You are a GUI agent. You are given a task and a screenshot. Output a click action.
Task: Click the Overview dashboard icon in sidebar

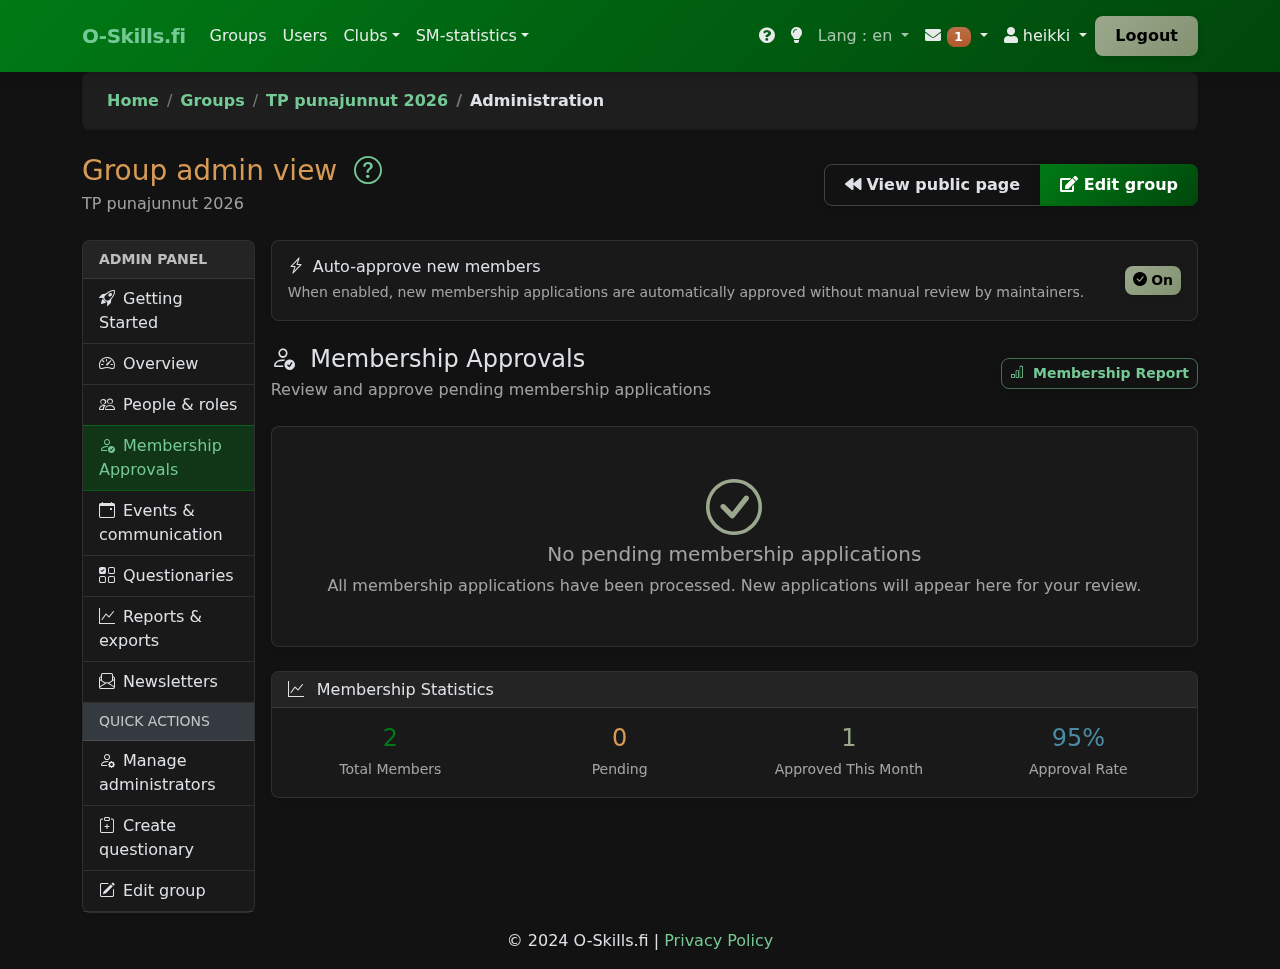tap(107, 364)
